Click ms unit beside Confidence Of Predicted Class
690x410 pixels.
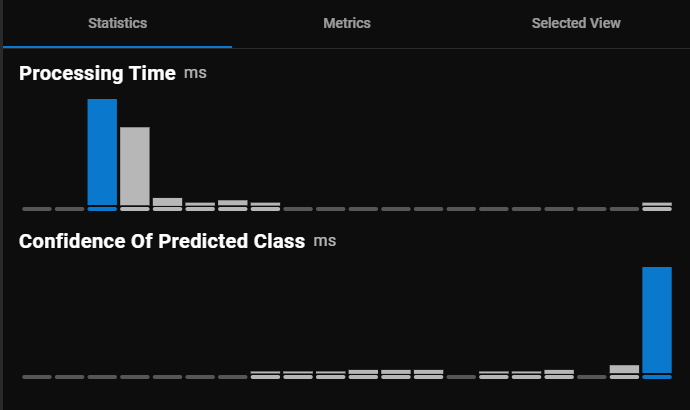point(324,242)
